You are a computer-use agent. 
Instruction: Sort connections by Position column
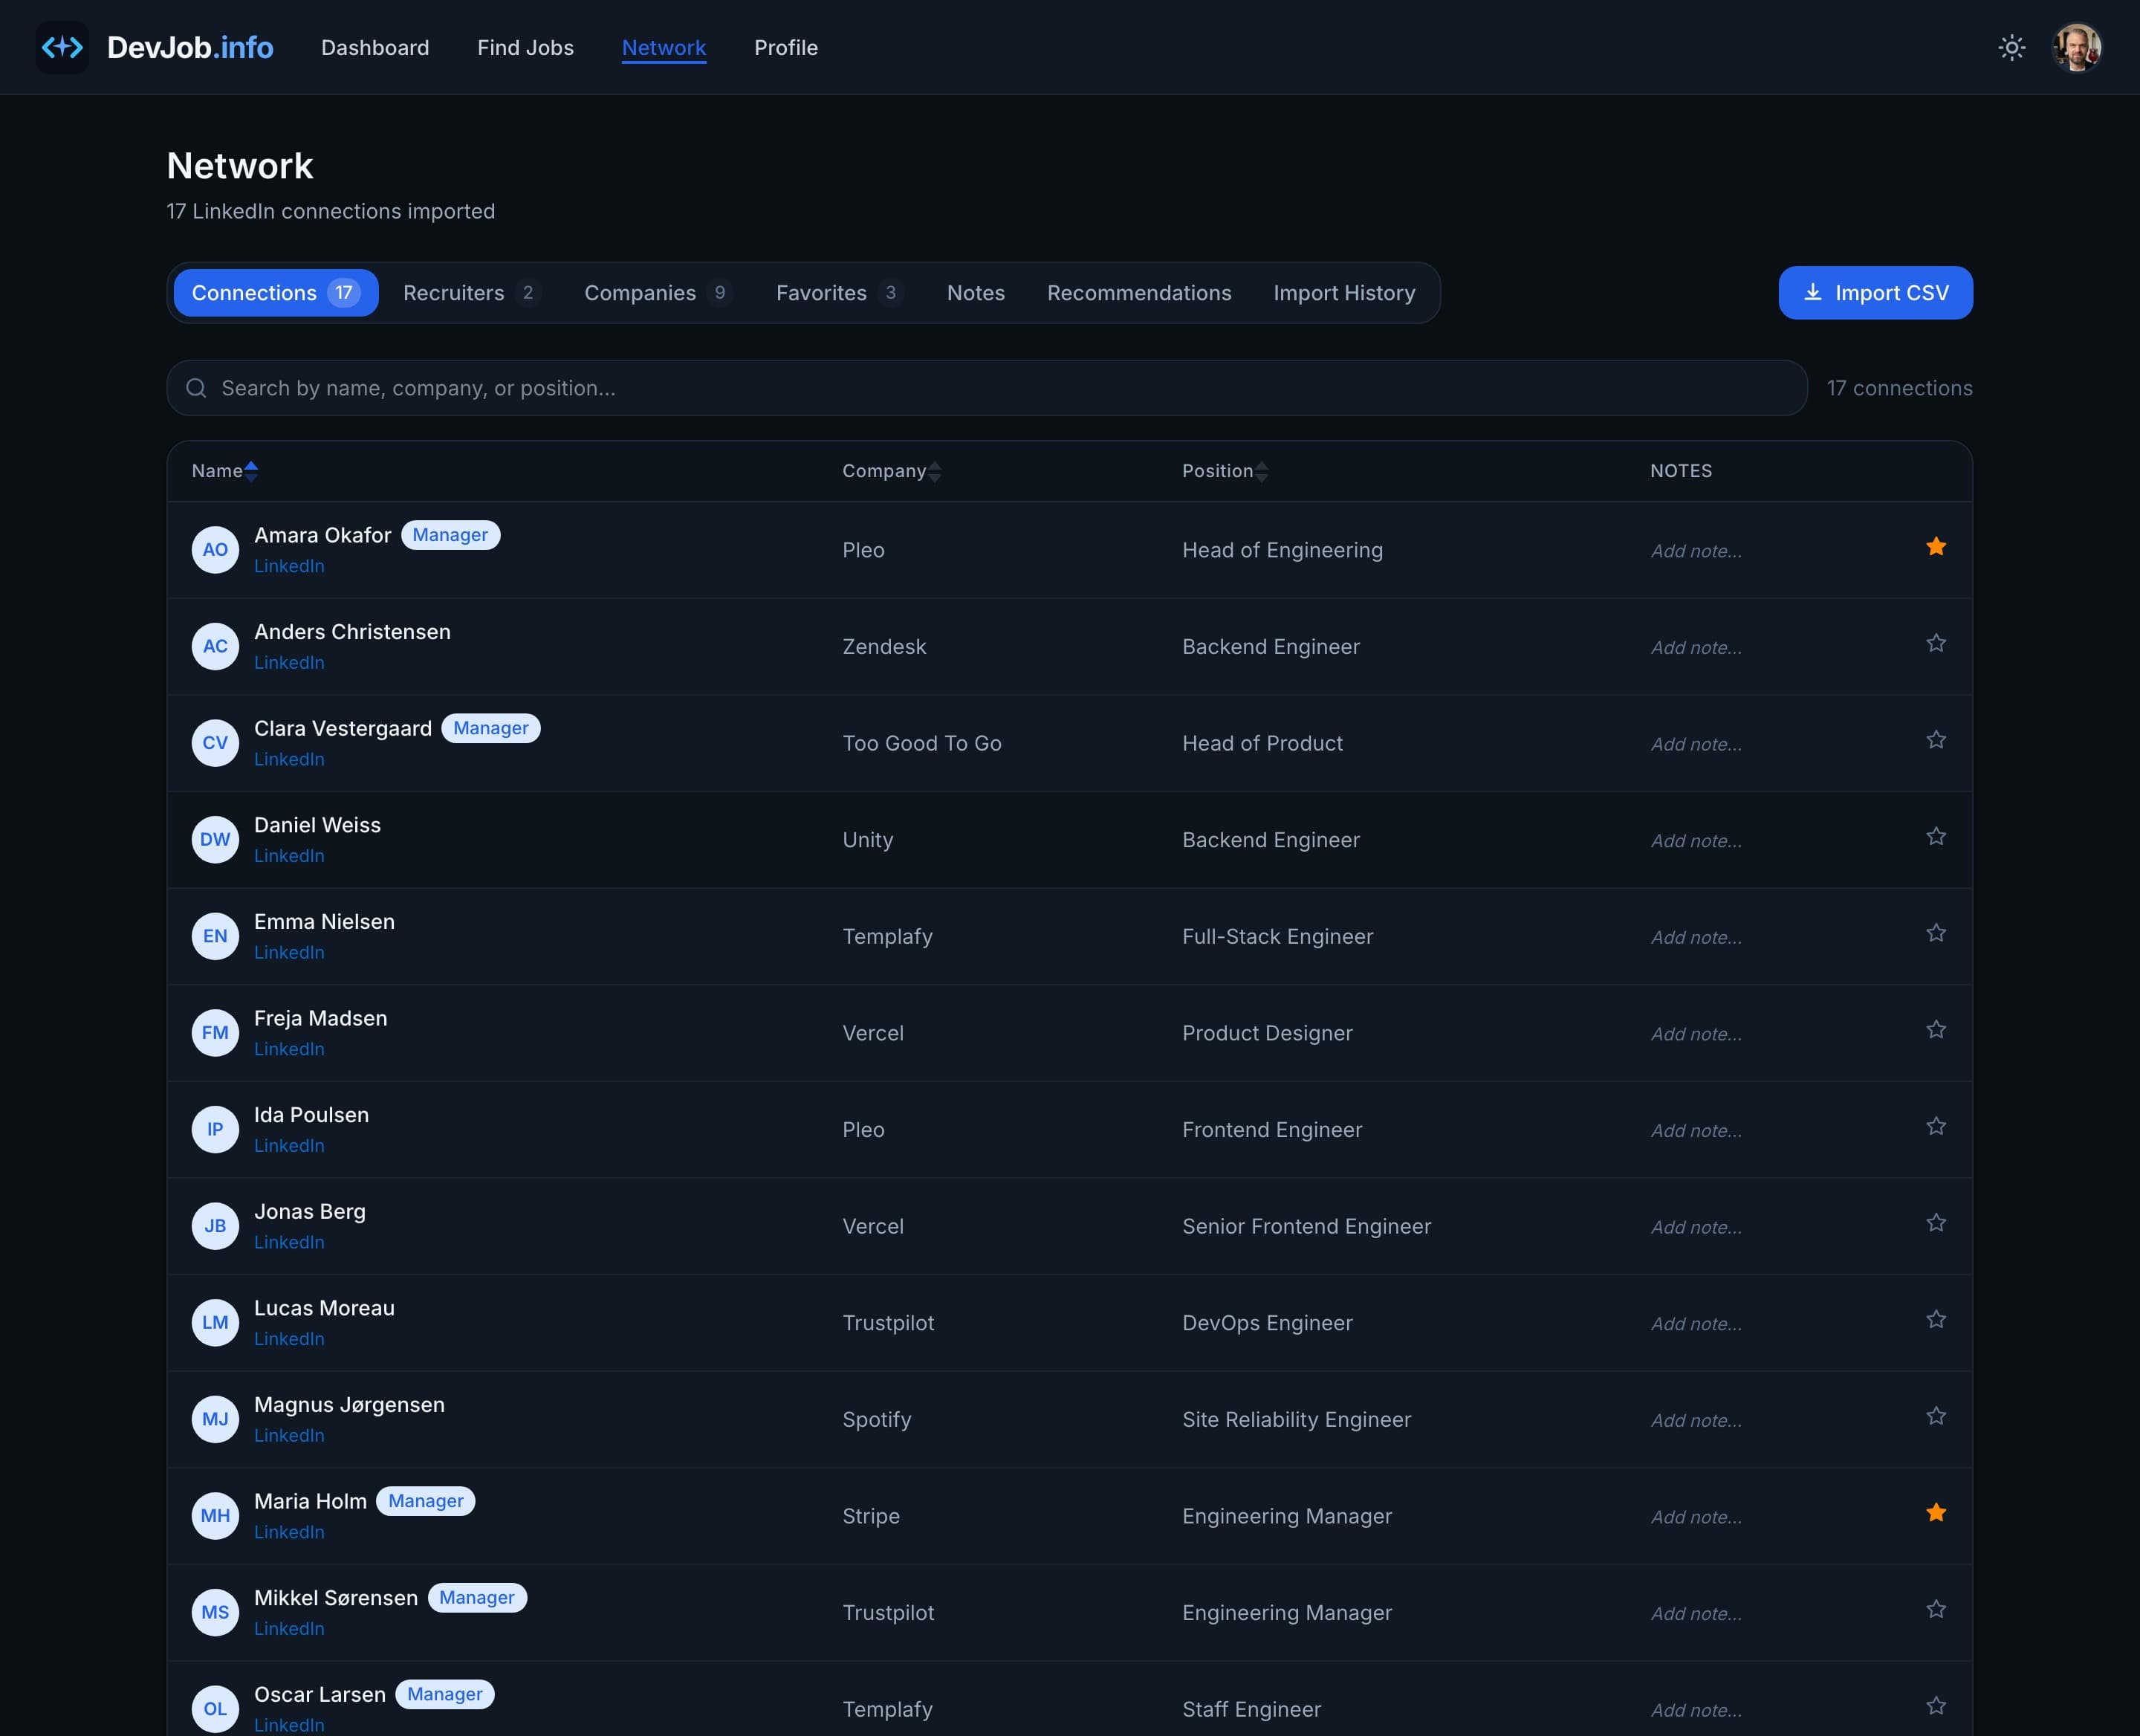point(1225,471)
